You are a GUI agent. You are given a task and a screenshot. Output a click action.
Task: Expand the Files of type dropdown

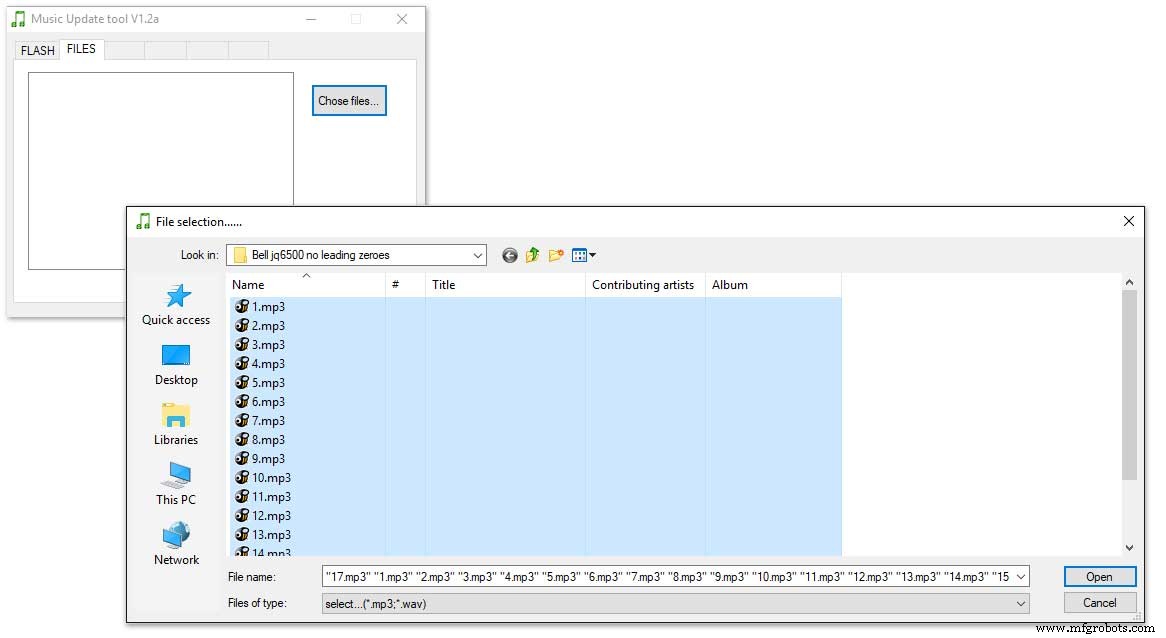pos(1021,603)
